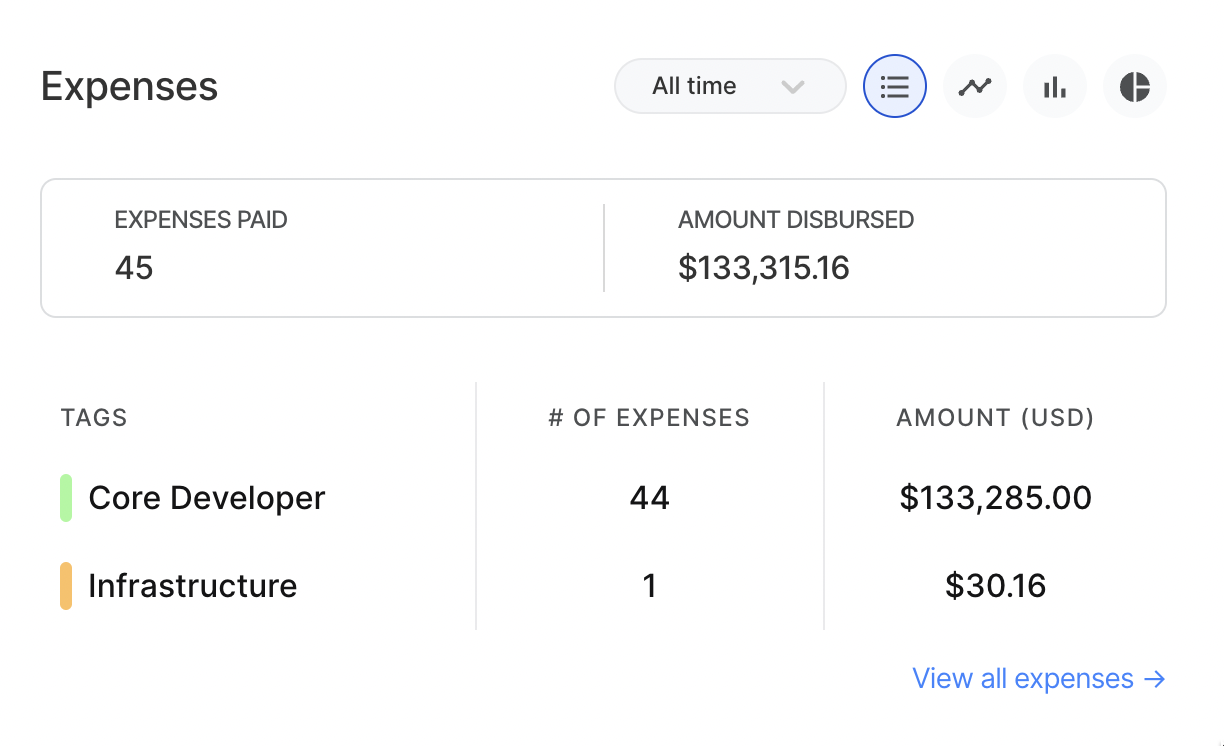
Task: Sort by the AMOUNT (USD) column
Action: click(x=995, y=418)
